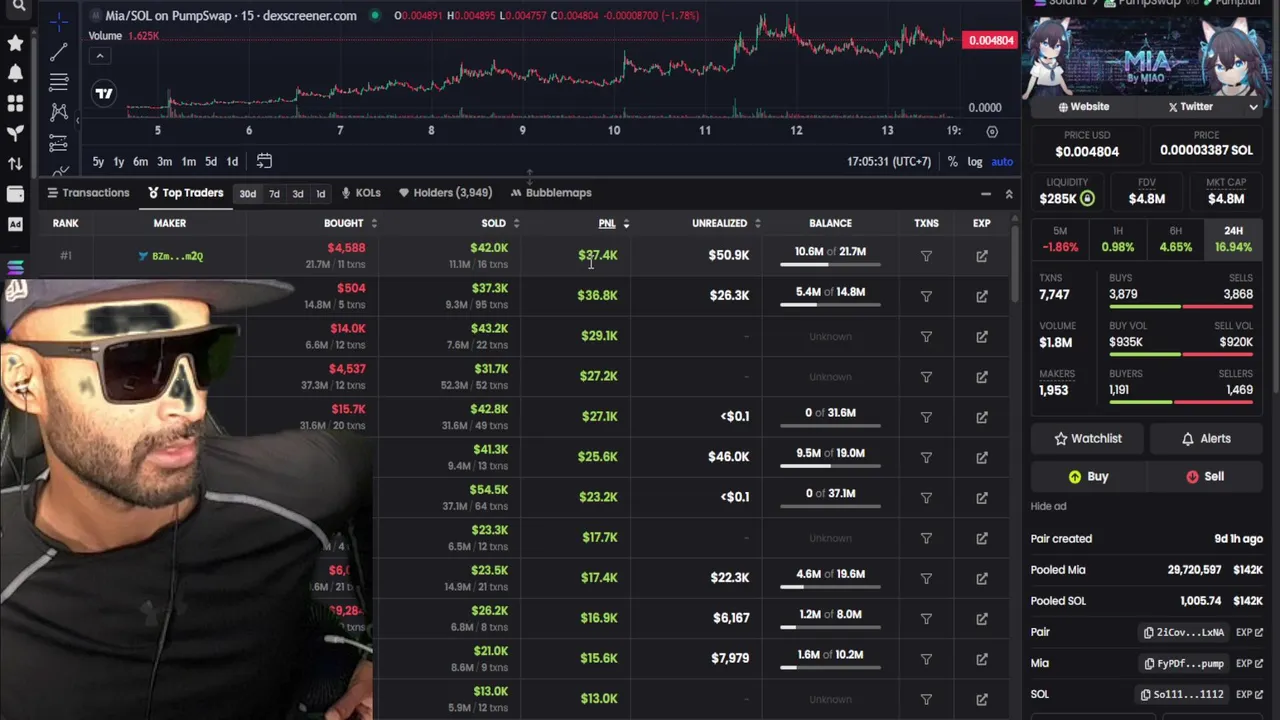Expand more social links chevron
The height and width of the screenshot is (720, 1280).
coord(1253,106)
